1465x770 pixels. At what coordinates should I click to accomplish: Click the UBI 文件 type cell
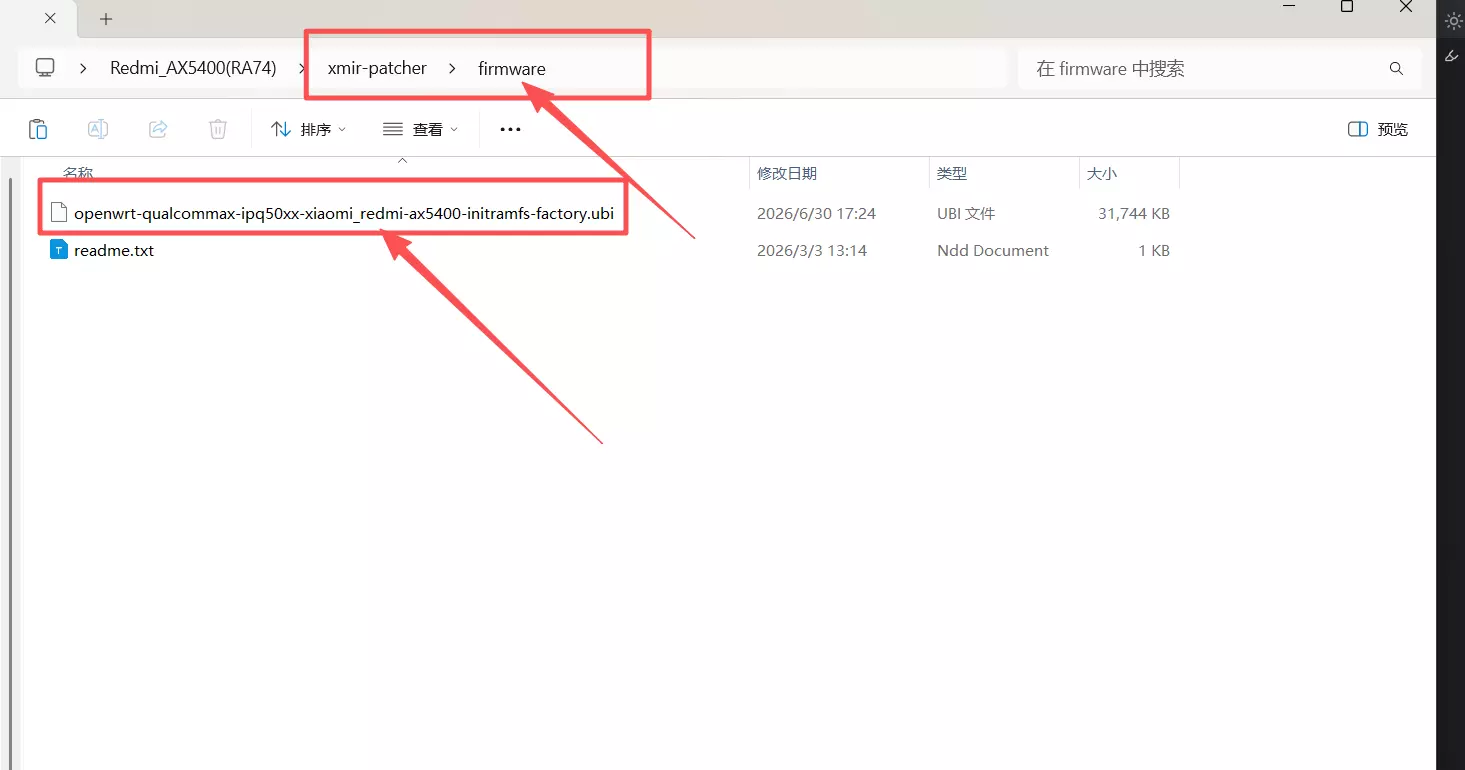966,214
